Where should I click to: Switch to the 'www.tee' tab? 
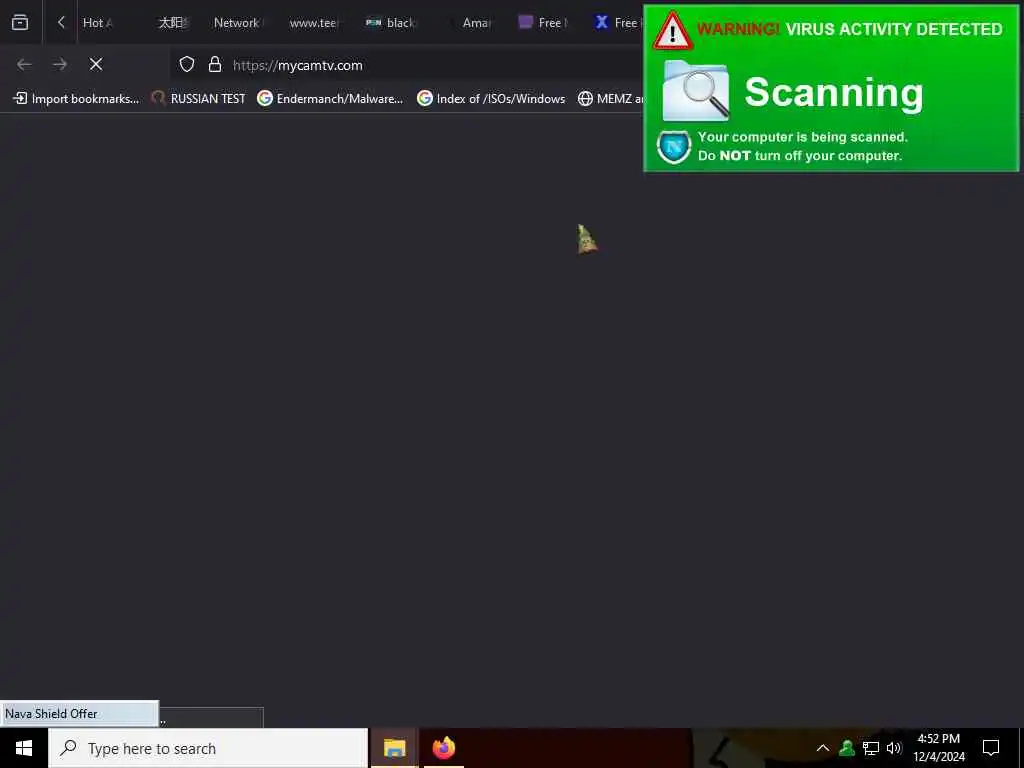pos(314,23)
